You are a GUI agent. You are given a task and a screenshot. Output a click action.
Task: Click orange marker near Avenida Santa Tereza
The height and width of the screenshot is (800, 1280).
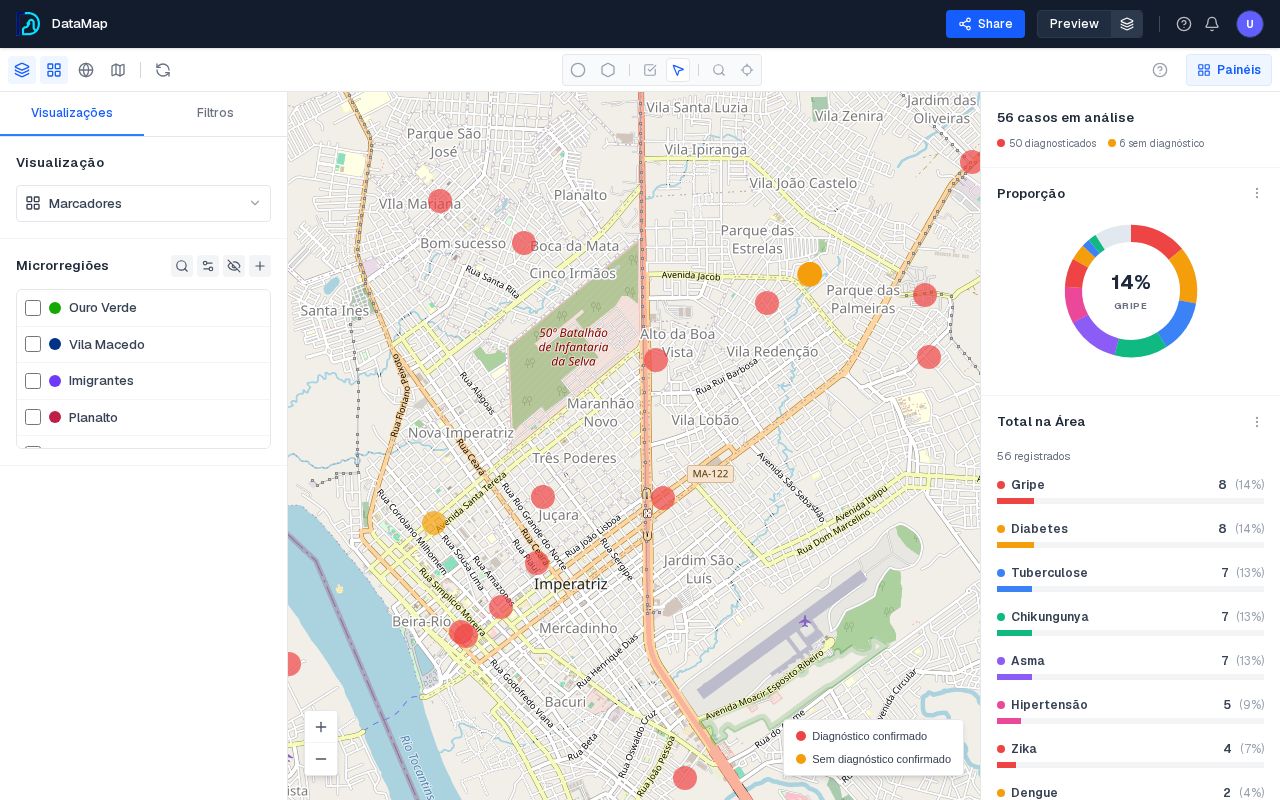pyautogui.click(x=434, y=523)
